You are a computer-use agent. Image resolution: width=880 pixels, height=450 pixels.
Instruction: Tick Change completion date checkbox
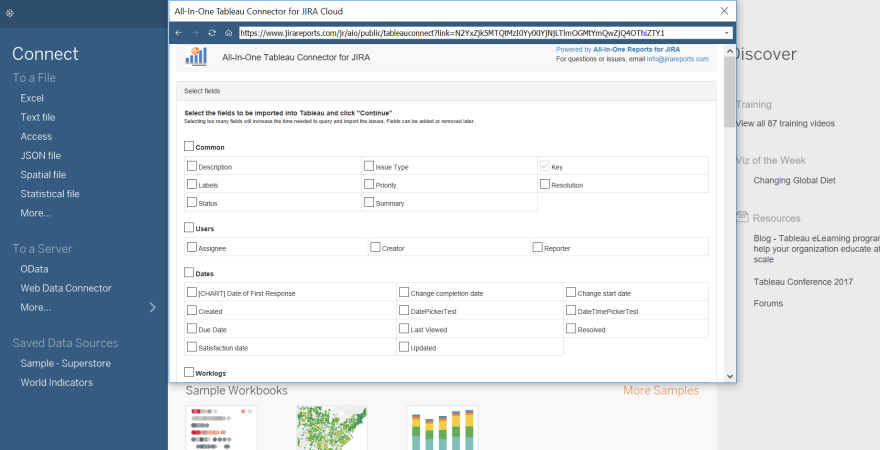[x=404, y=292]
